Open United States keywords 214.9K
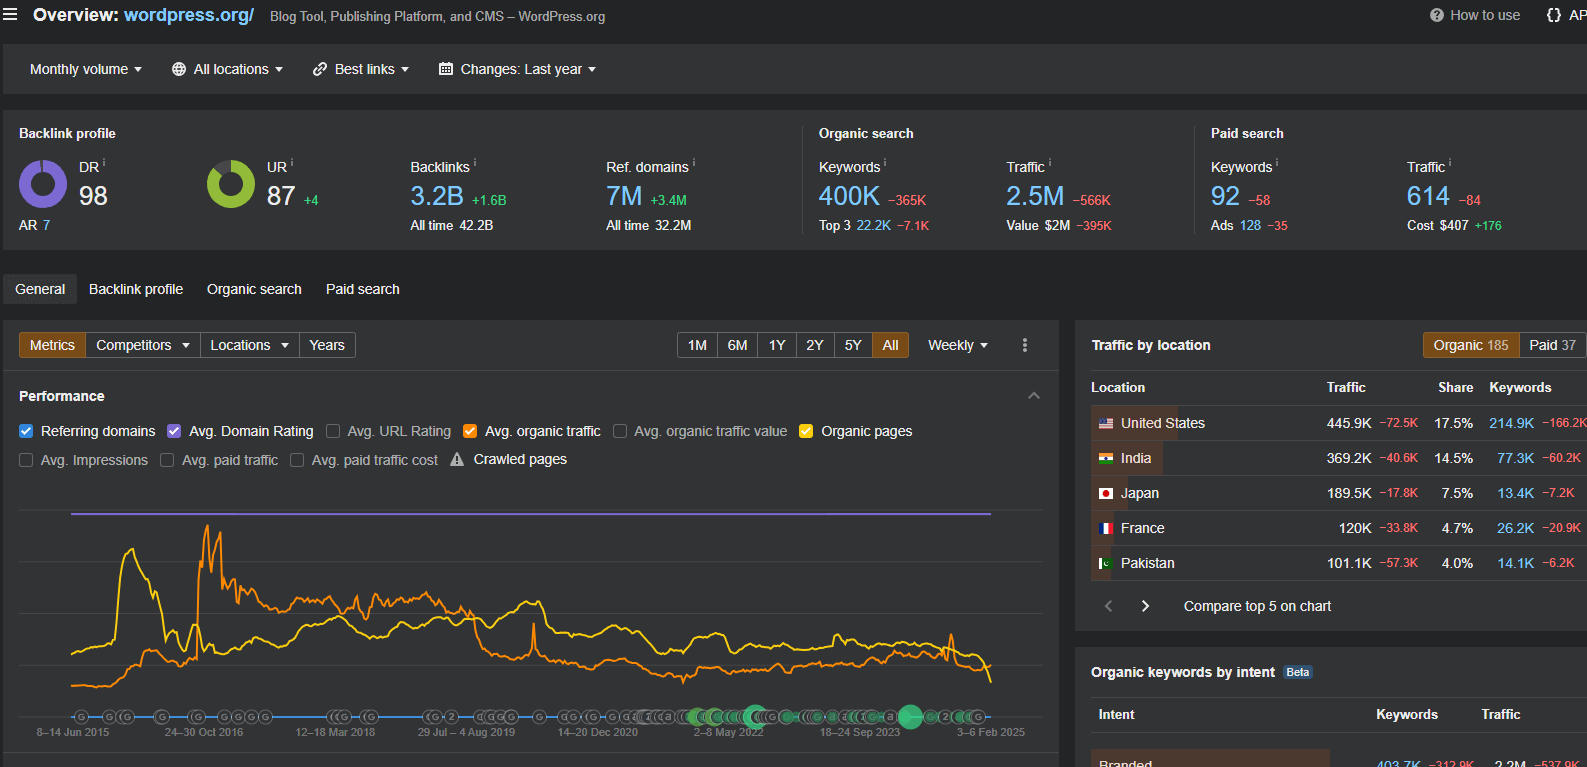 click(1511, 423)
